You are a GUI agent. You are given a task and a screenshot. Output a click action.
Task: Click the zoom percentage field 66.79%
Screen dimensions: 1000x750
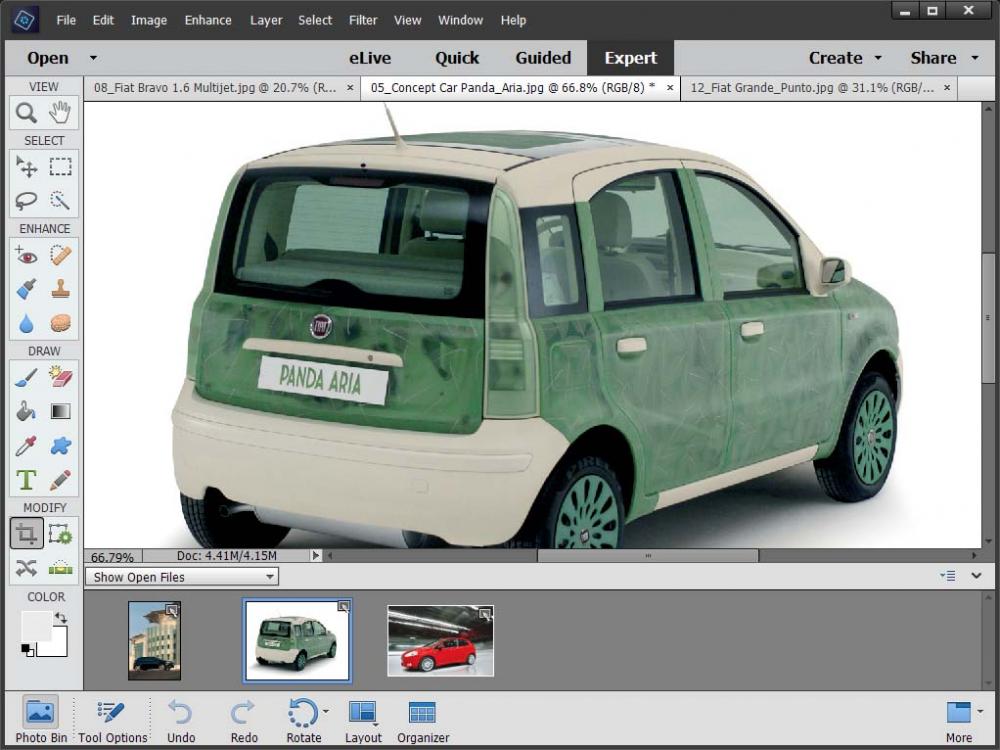click(112, 557)
